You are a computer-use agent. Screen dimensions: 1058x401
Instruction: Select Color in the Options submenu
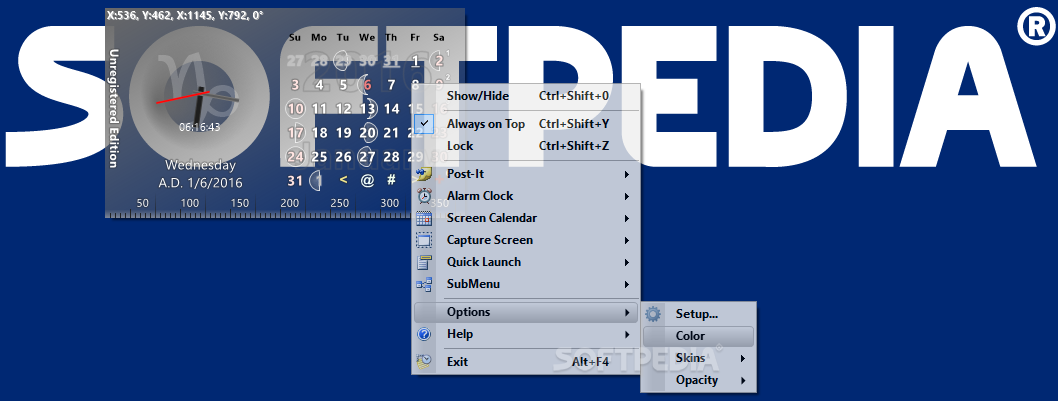click(698, 336)
